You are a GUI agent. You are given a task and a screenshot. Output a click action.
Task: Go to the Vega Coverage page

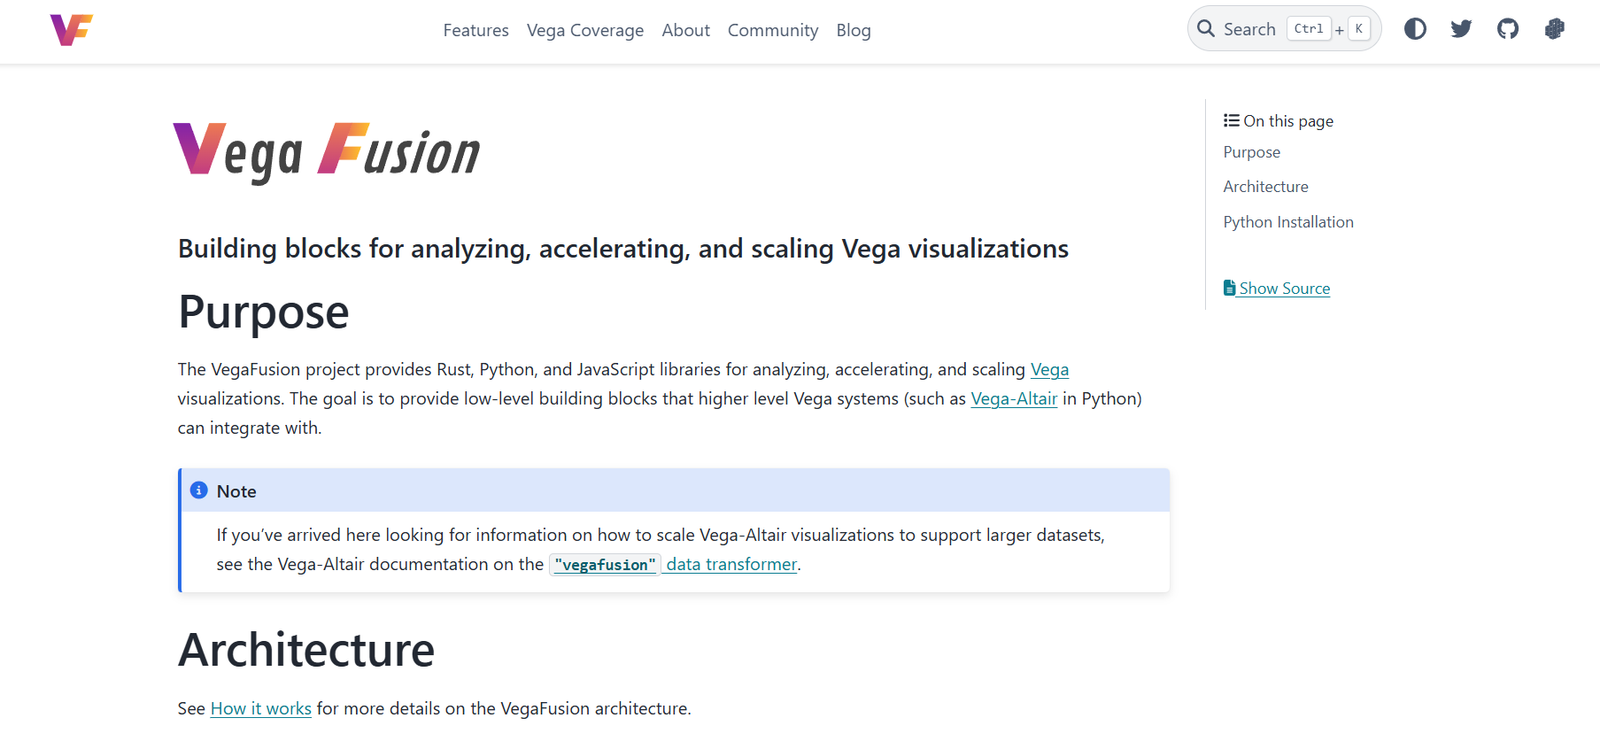point(585,30)
